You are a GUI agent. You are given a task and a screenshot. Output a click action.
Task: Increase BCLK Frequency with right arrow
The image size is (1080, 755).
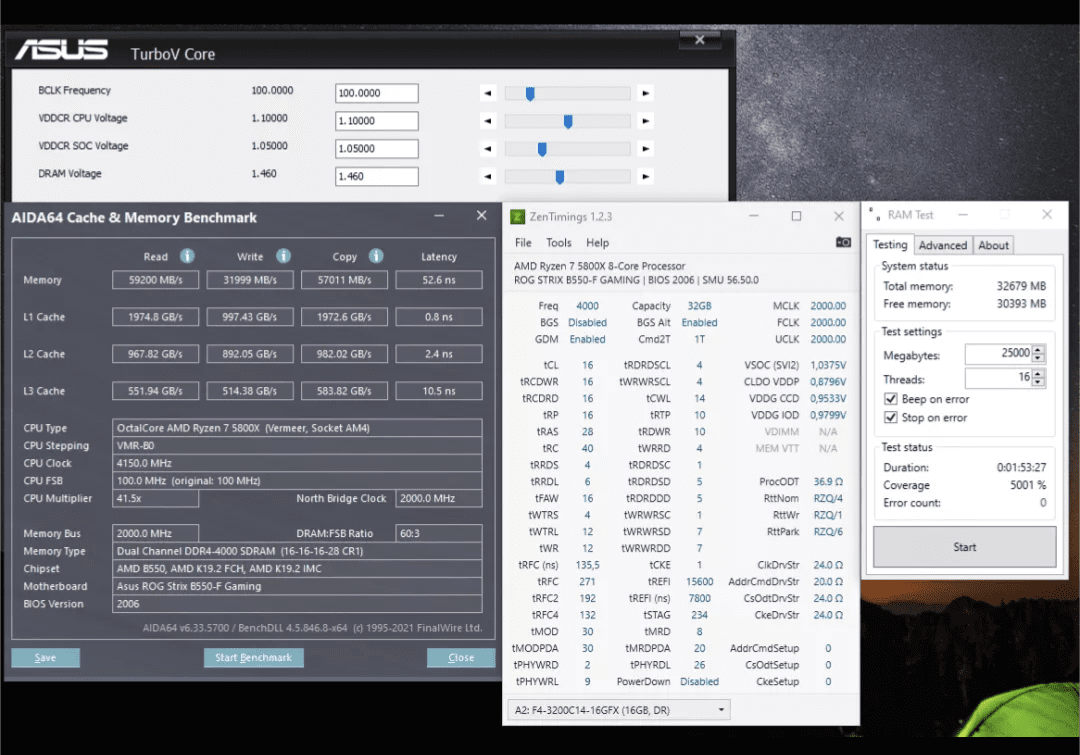[x=645, y=93]
